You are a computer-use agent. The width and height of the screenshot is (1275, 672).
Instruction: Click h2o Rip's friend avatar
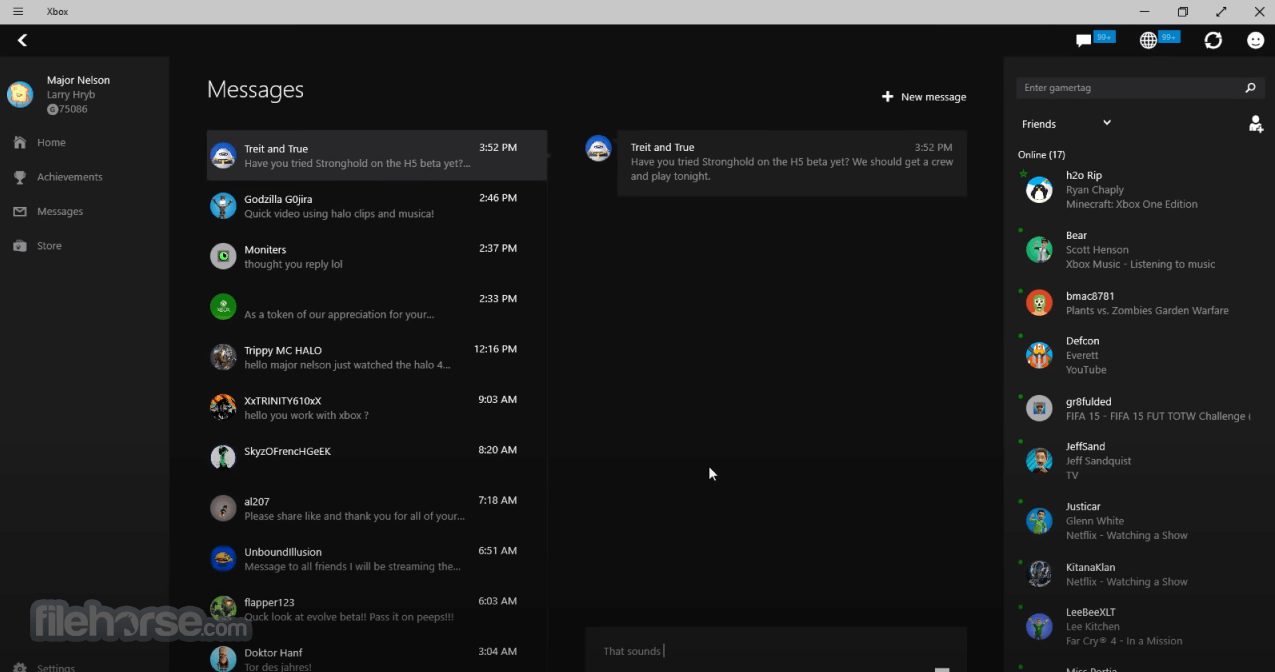point(1039,190)
